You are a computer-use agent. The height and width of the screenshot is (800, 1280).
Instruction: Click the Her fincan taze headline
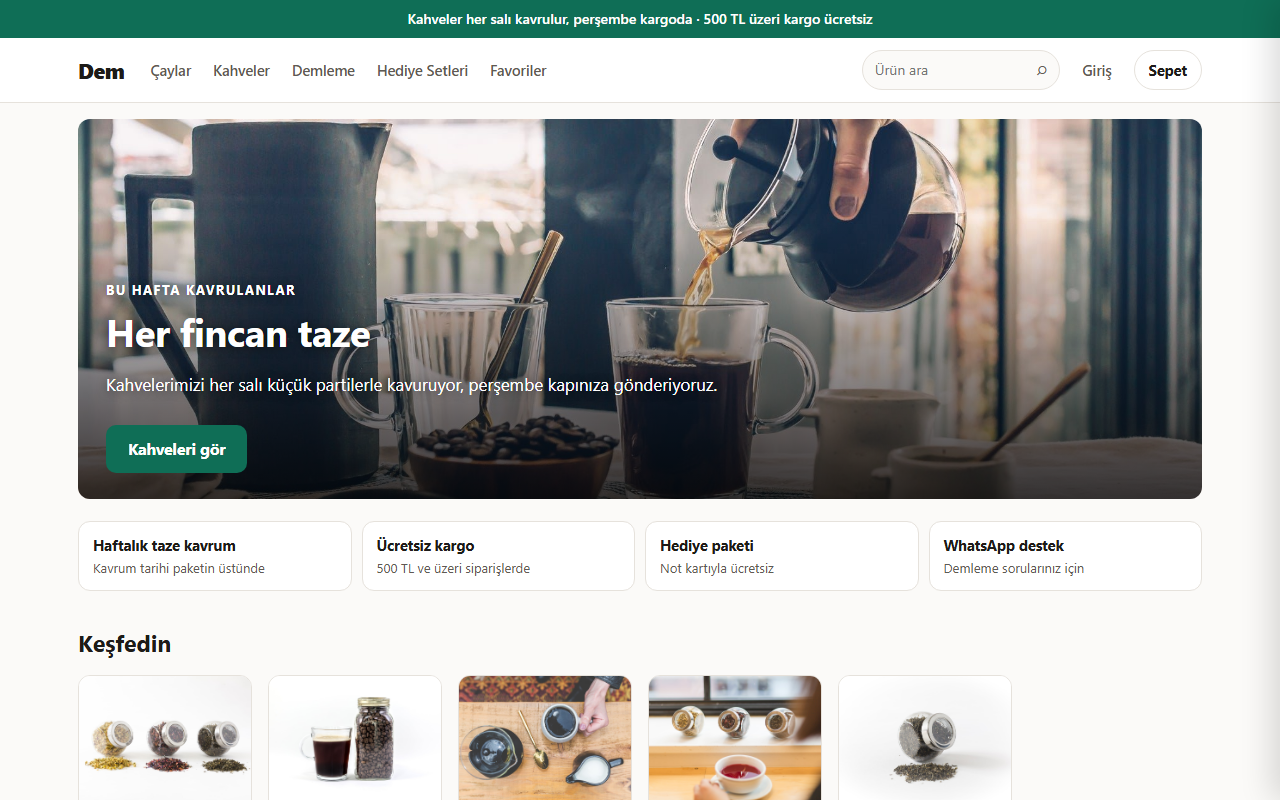point(238,334)
